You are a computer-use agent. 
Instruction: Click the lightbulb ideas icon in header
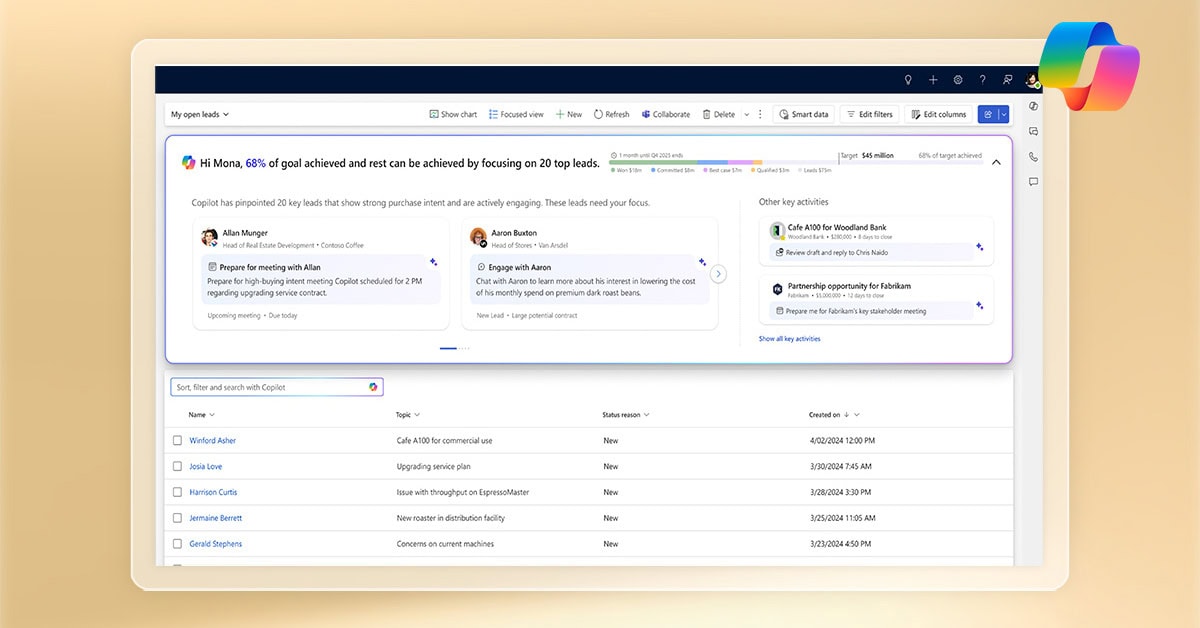(x=908, y=80)
